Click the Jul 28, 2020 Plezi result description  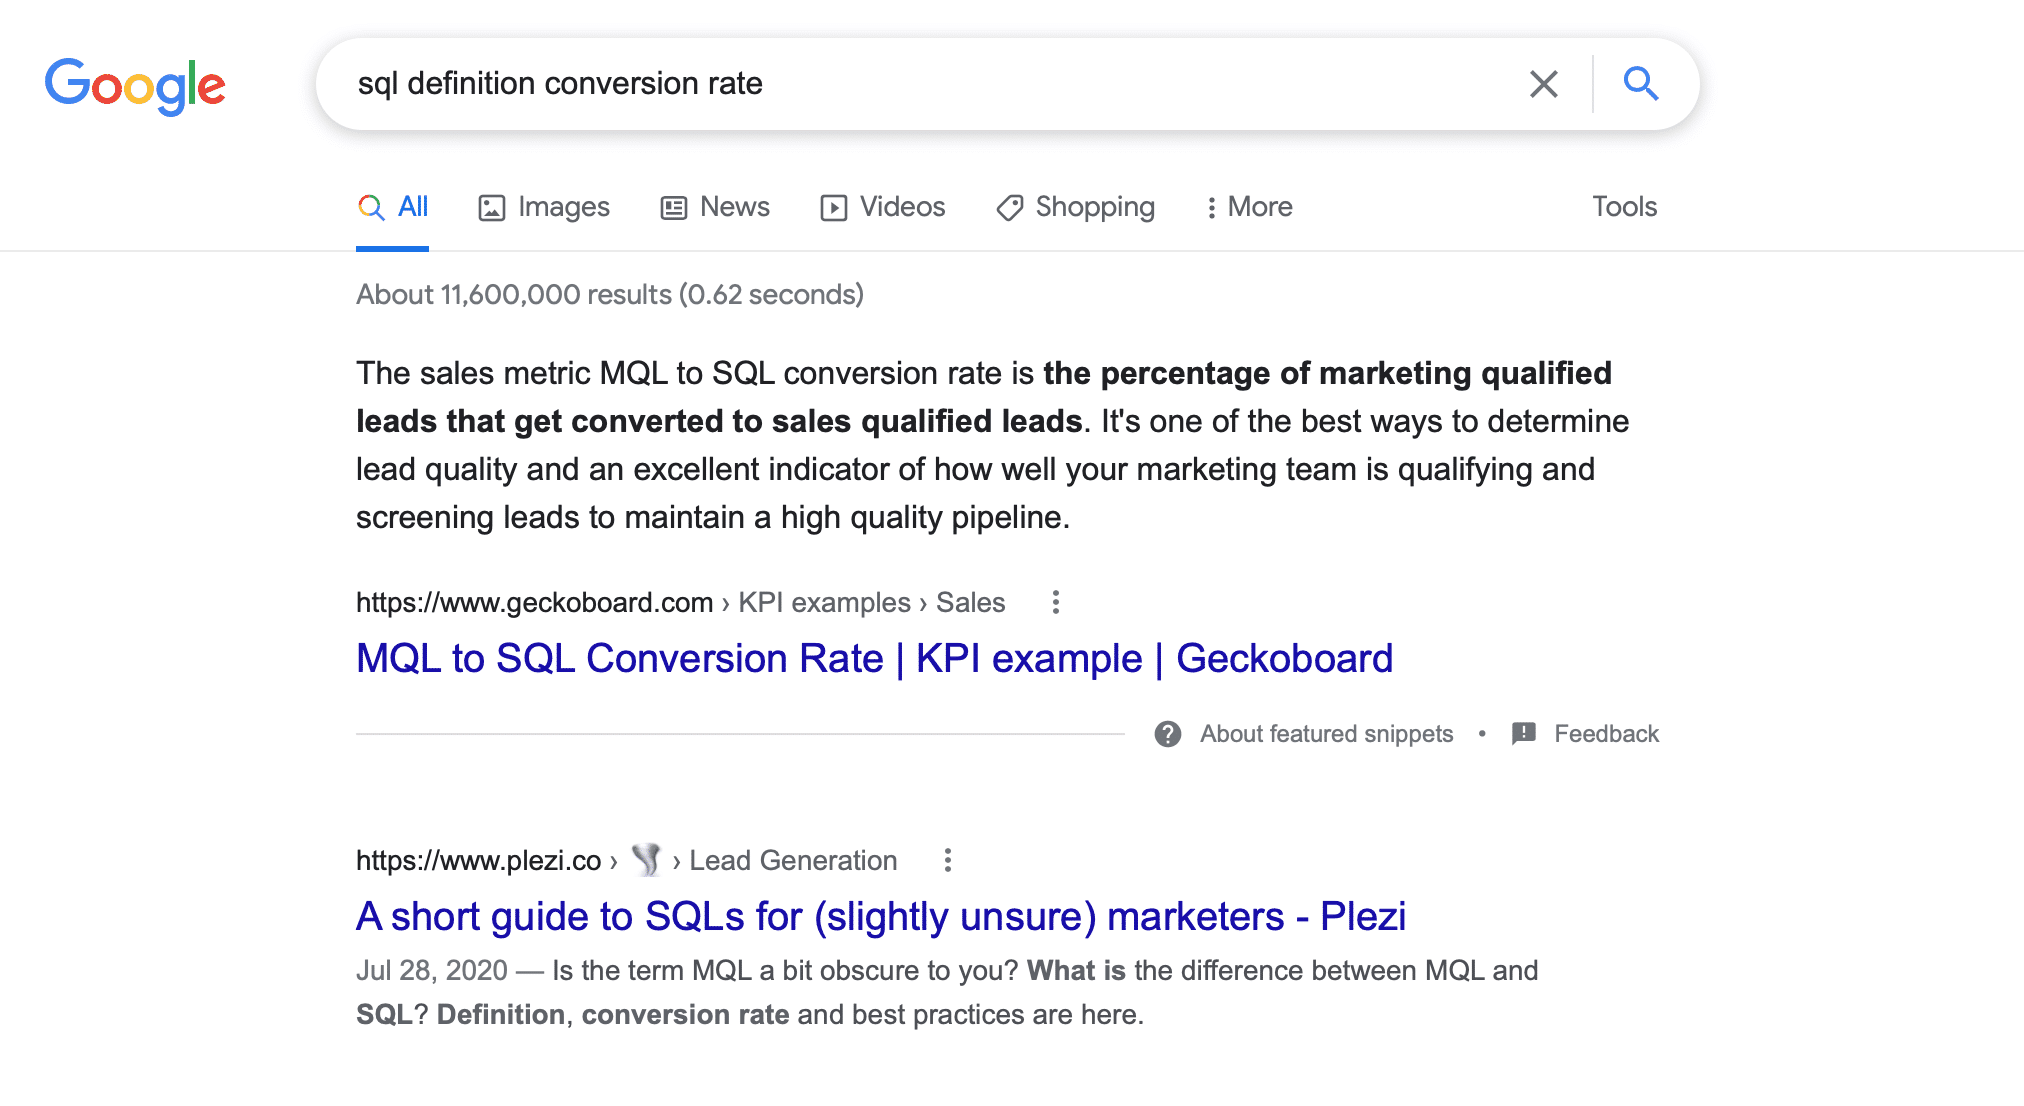tap(947, 992)
